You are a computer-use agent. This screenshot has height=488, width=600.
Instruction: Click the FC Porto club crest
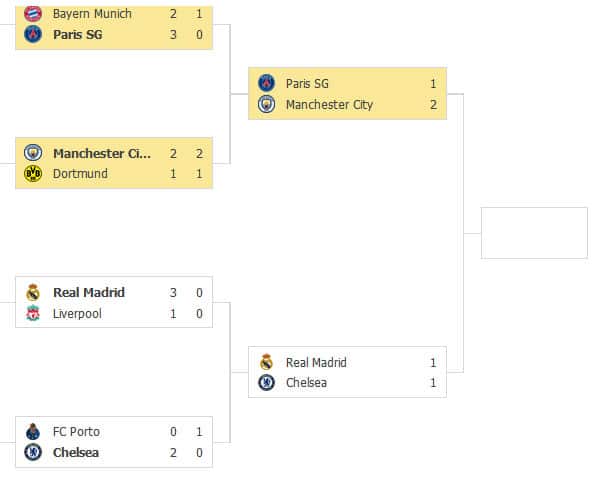(x=33, y=431)
